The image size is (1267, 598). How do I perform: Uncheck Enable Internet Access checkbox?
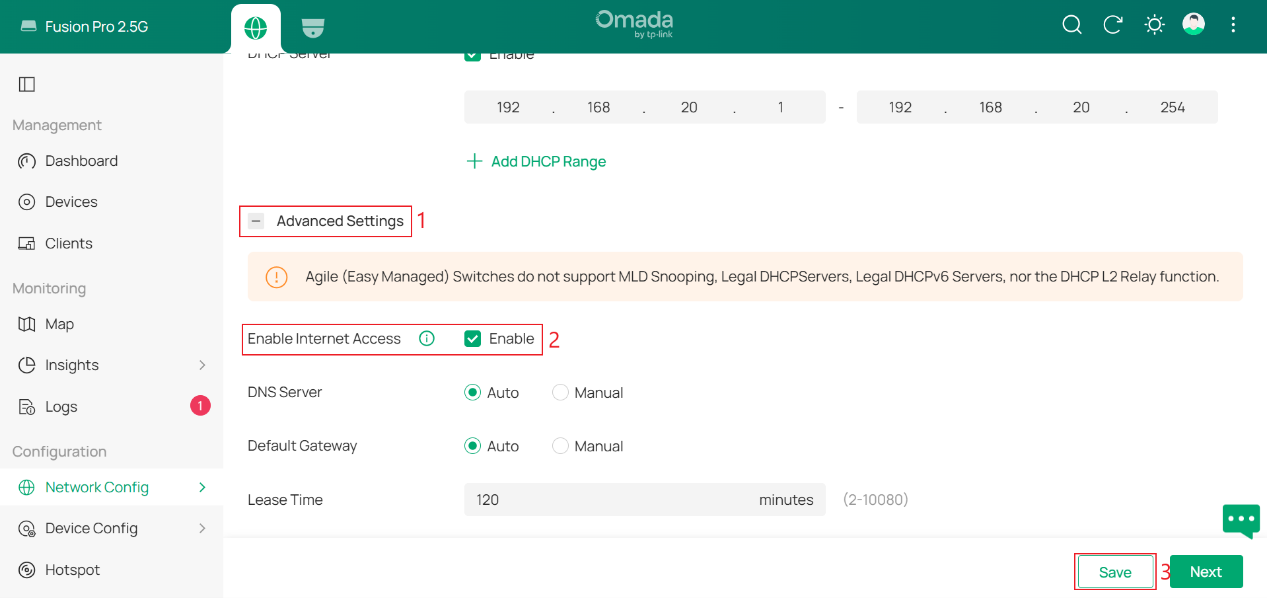473,339
